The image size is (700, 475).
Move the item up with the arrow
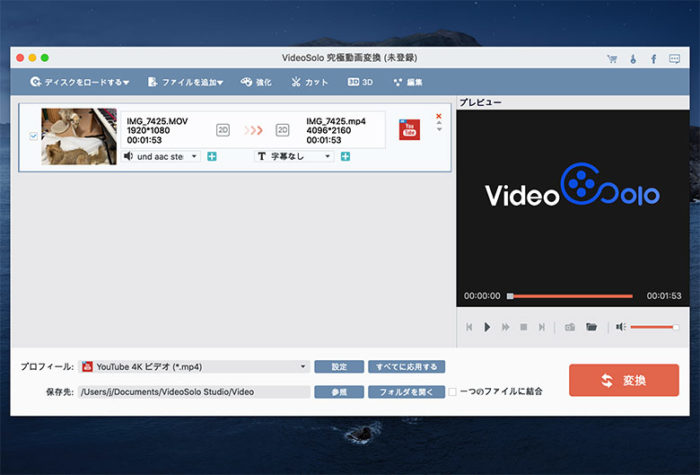tap(439, 122)
